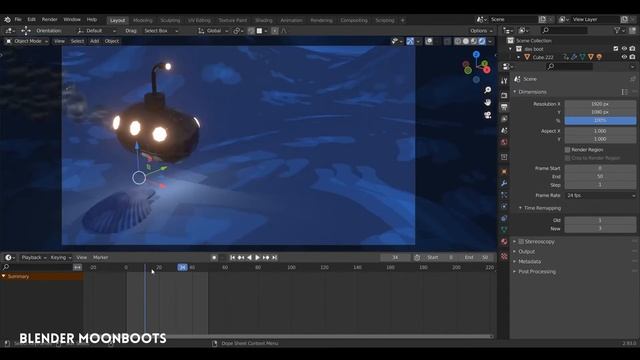Viewport: 640px width, 360px height.
Task: Click the frame 34 playhead marker
Action: [x=182, y=267]
